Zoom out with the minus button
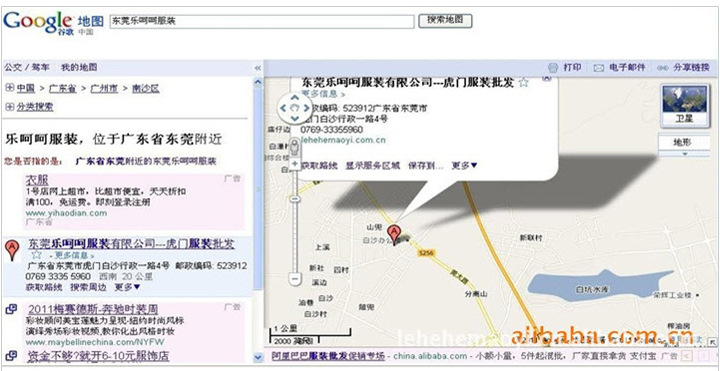Viewport: 720px width, 371px height. click(x=294, y=278)
